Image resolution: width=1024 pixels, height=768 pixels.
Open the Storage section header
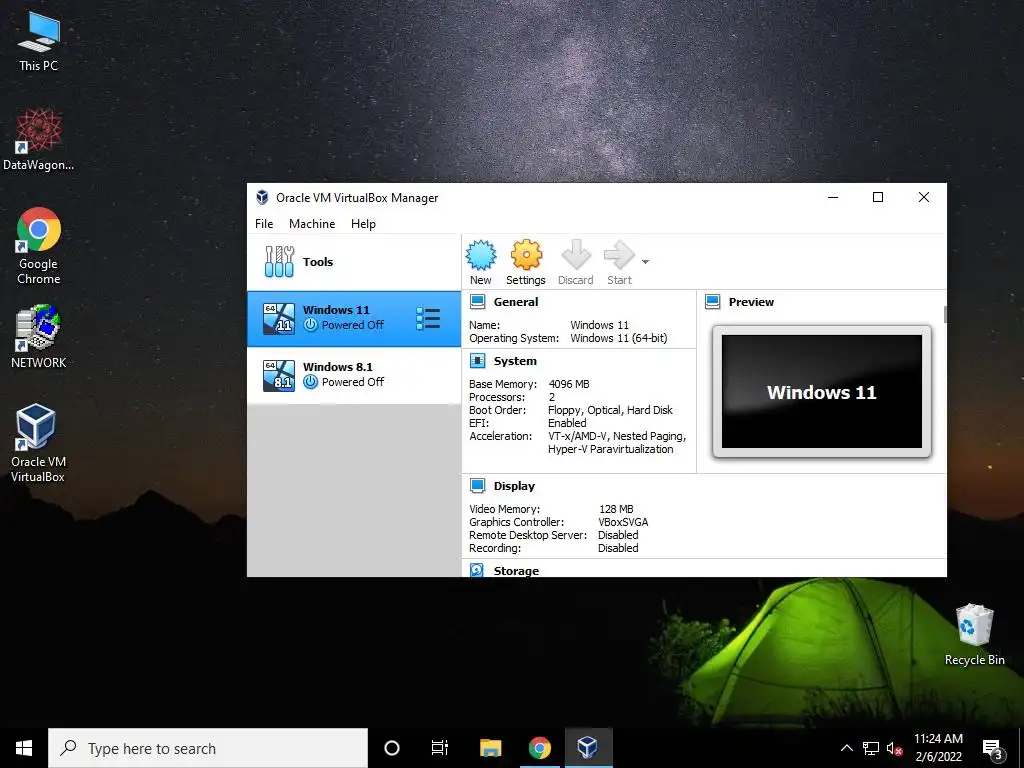point(516,571)
